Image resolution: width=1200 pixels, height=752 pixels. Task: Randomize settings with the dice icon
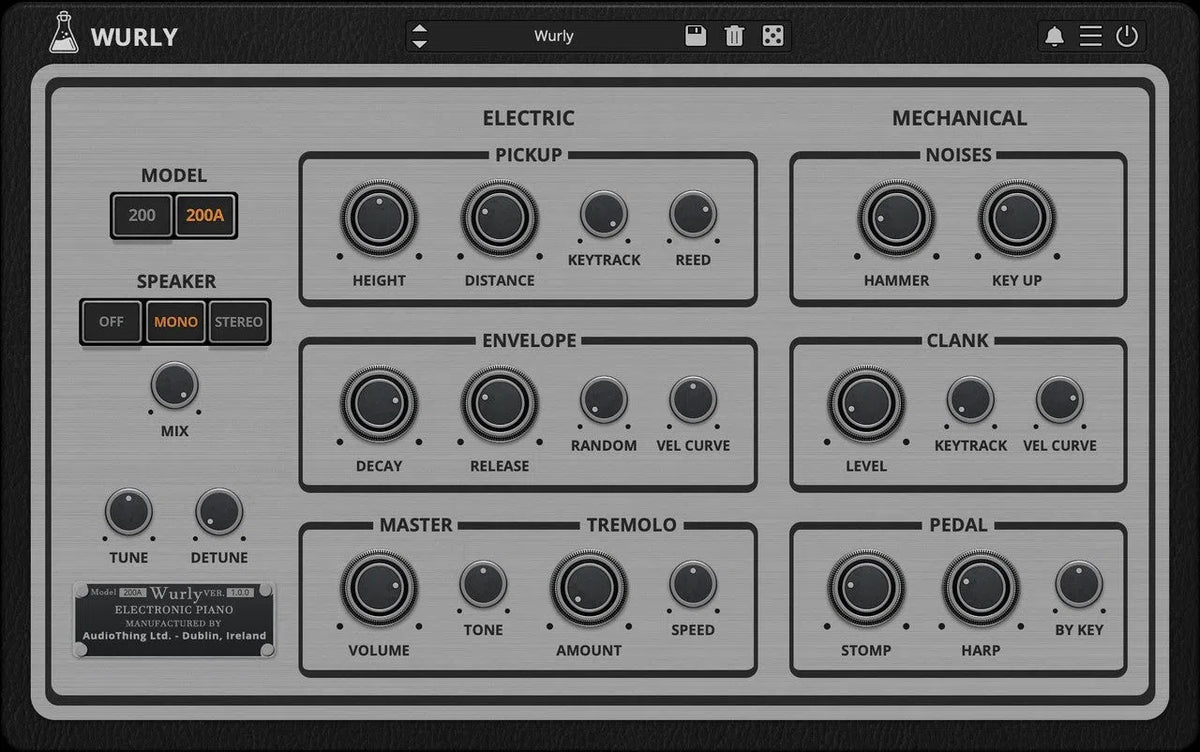point(774,35)
